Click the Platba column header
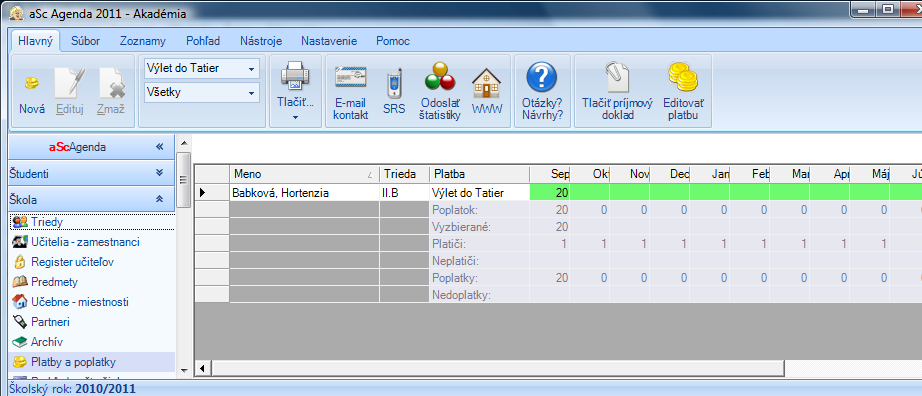Screen dimensions: 922x396 [479, 174]
